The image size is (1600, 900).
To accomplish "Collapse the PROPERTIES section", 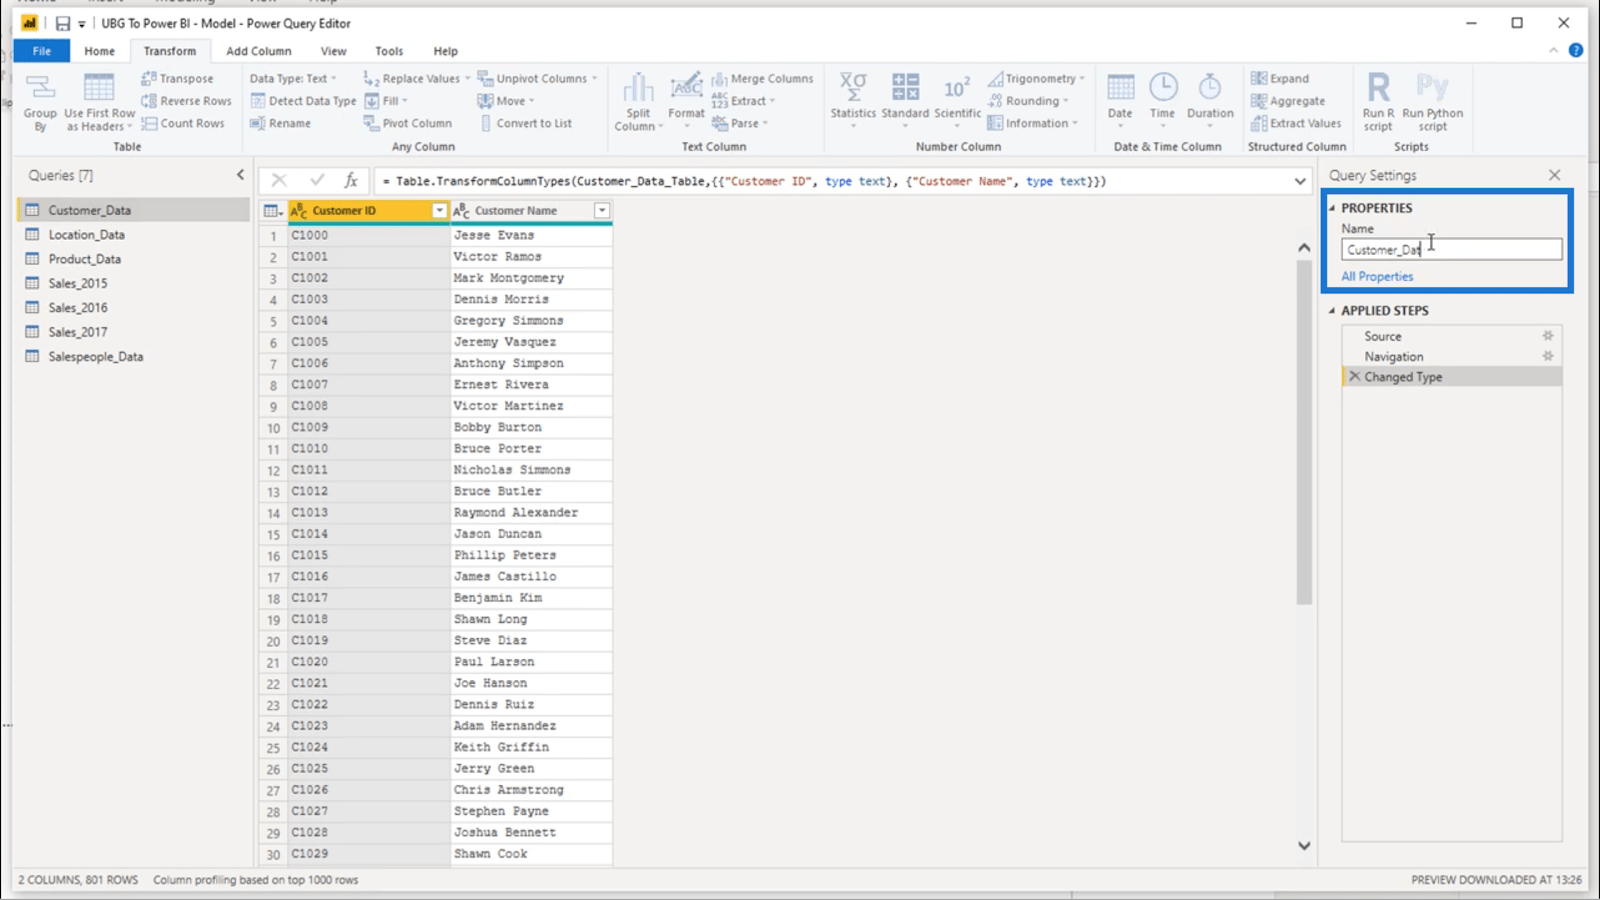I will (x=1332, y=208).
